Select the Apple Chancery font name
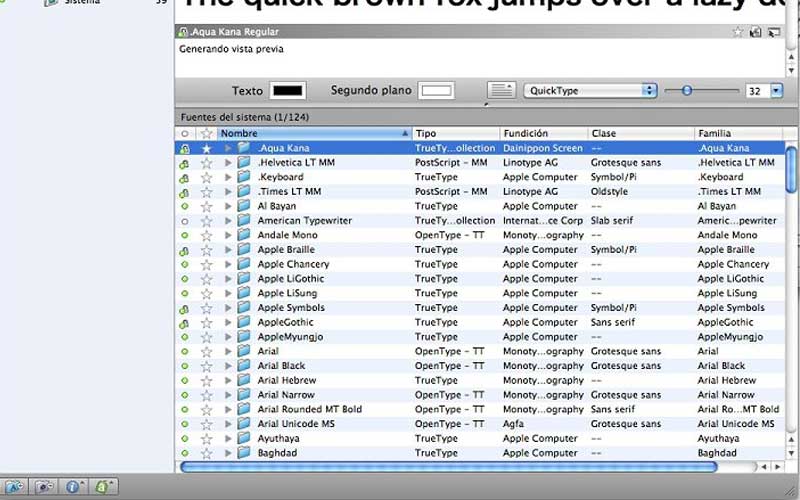The image size is (800, 500). pos(293,264)
